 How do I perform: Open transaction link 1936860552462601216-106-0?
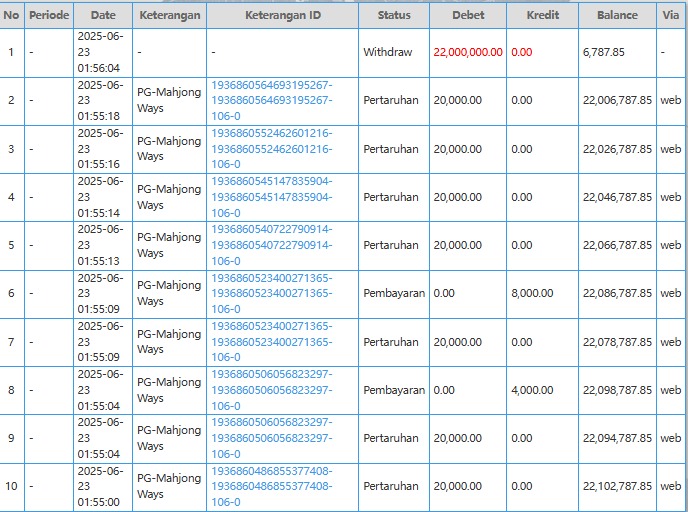(x=272, y=149)
